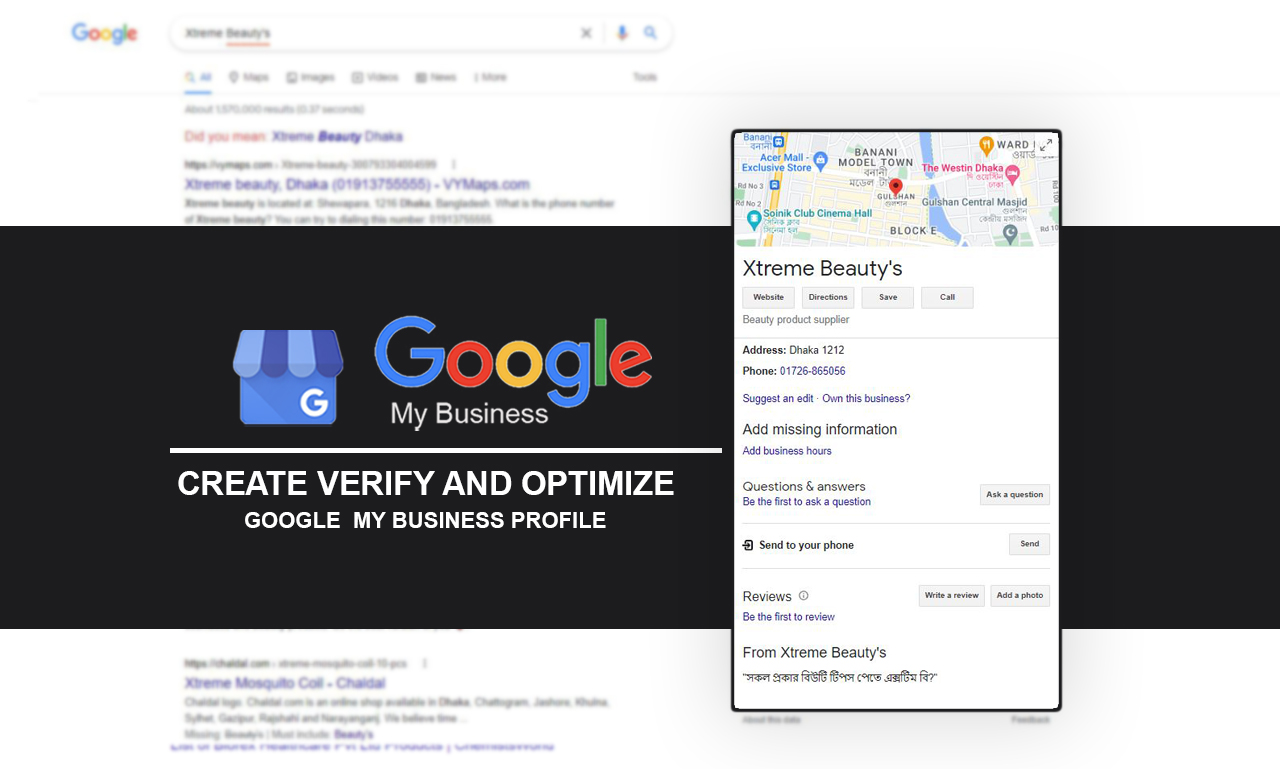Click the Add a photo button
This screenshot has height=769, width=1280.
point(1020,595)
